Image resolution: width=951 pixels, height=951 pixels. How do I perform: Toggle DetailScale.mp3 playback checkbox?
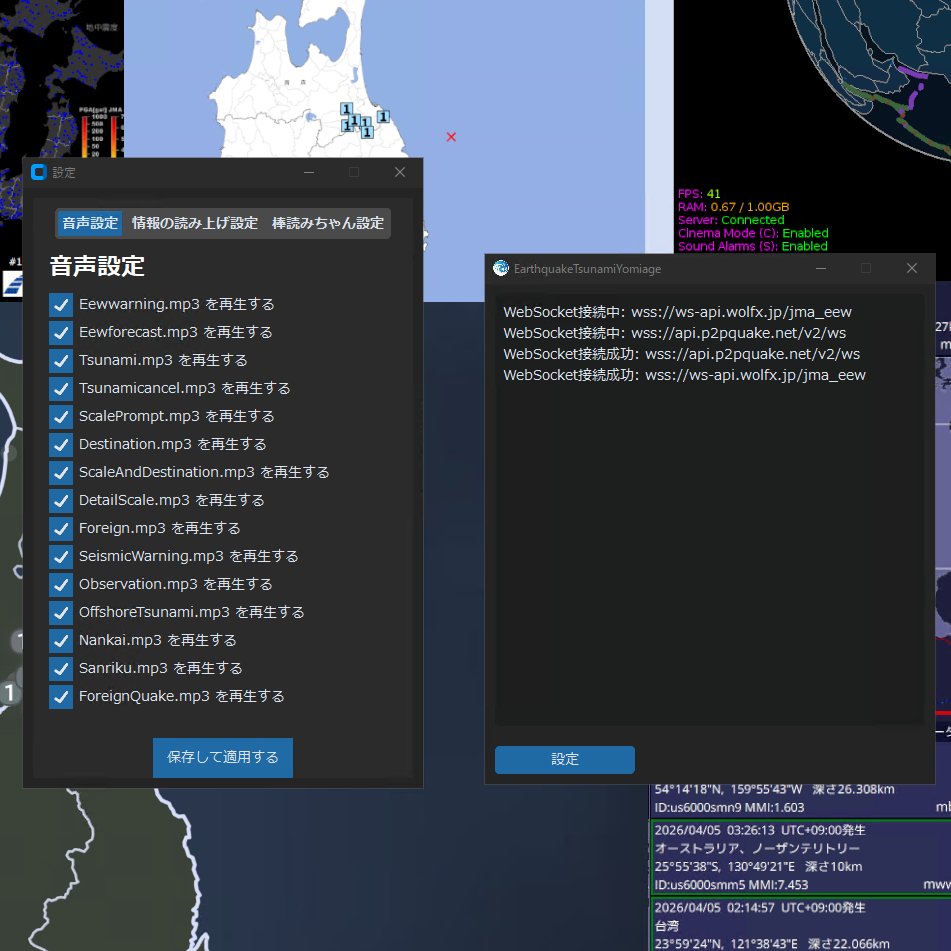coord(61,500)
